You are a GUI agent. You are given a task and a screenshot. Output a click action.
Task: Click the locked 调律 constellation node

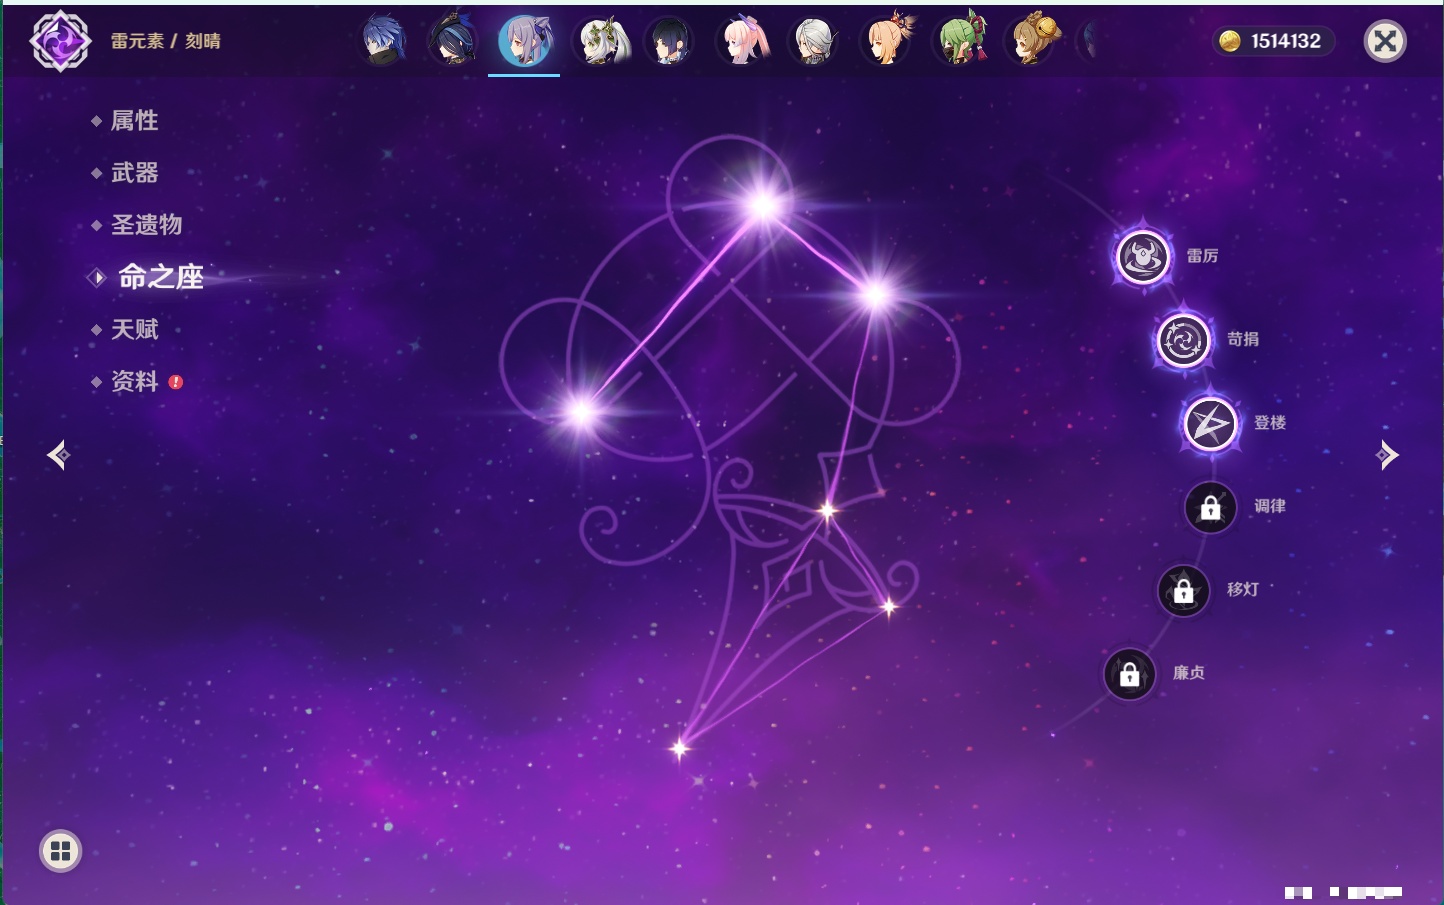coord(1210,508)
